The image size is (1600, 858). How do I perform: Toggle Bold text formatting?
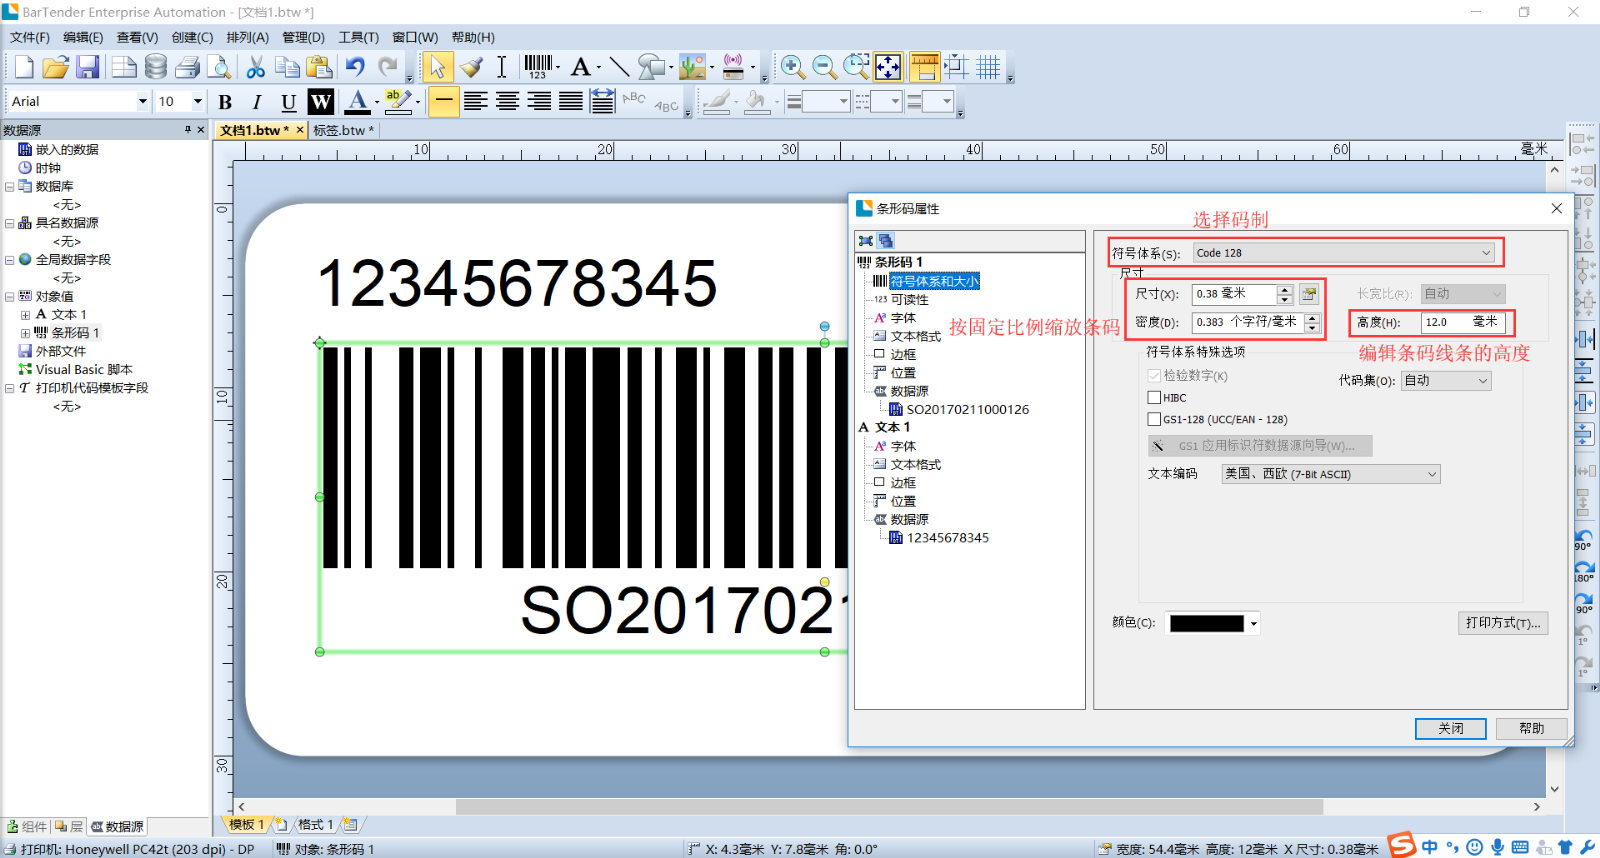pyautogui.click(x=225, y=102)
